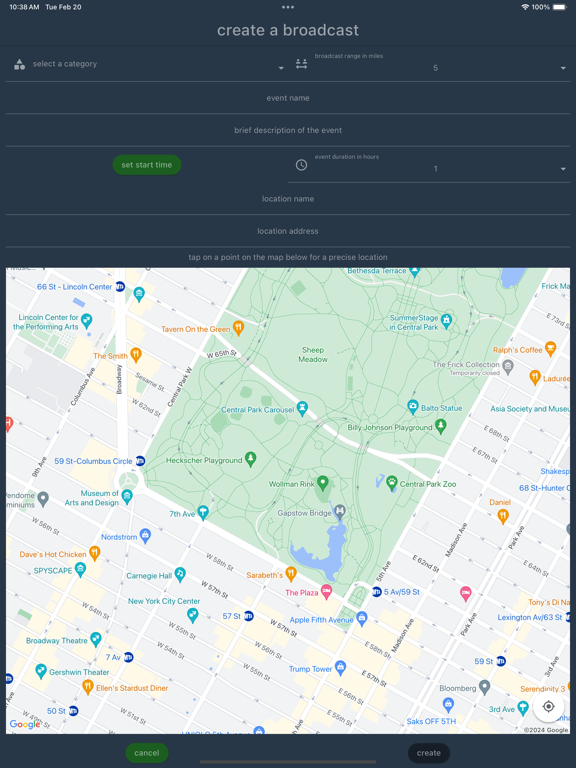Tap the Carnegie Hall music marker
Image resolution: width=576 pixels, height=768 pixels.
(180, 574)
